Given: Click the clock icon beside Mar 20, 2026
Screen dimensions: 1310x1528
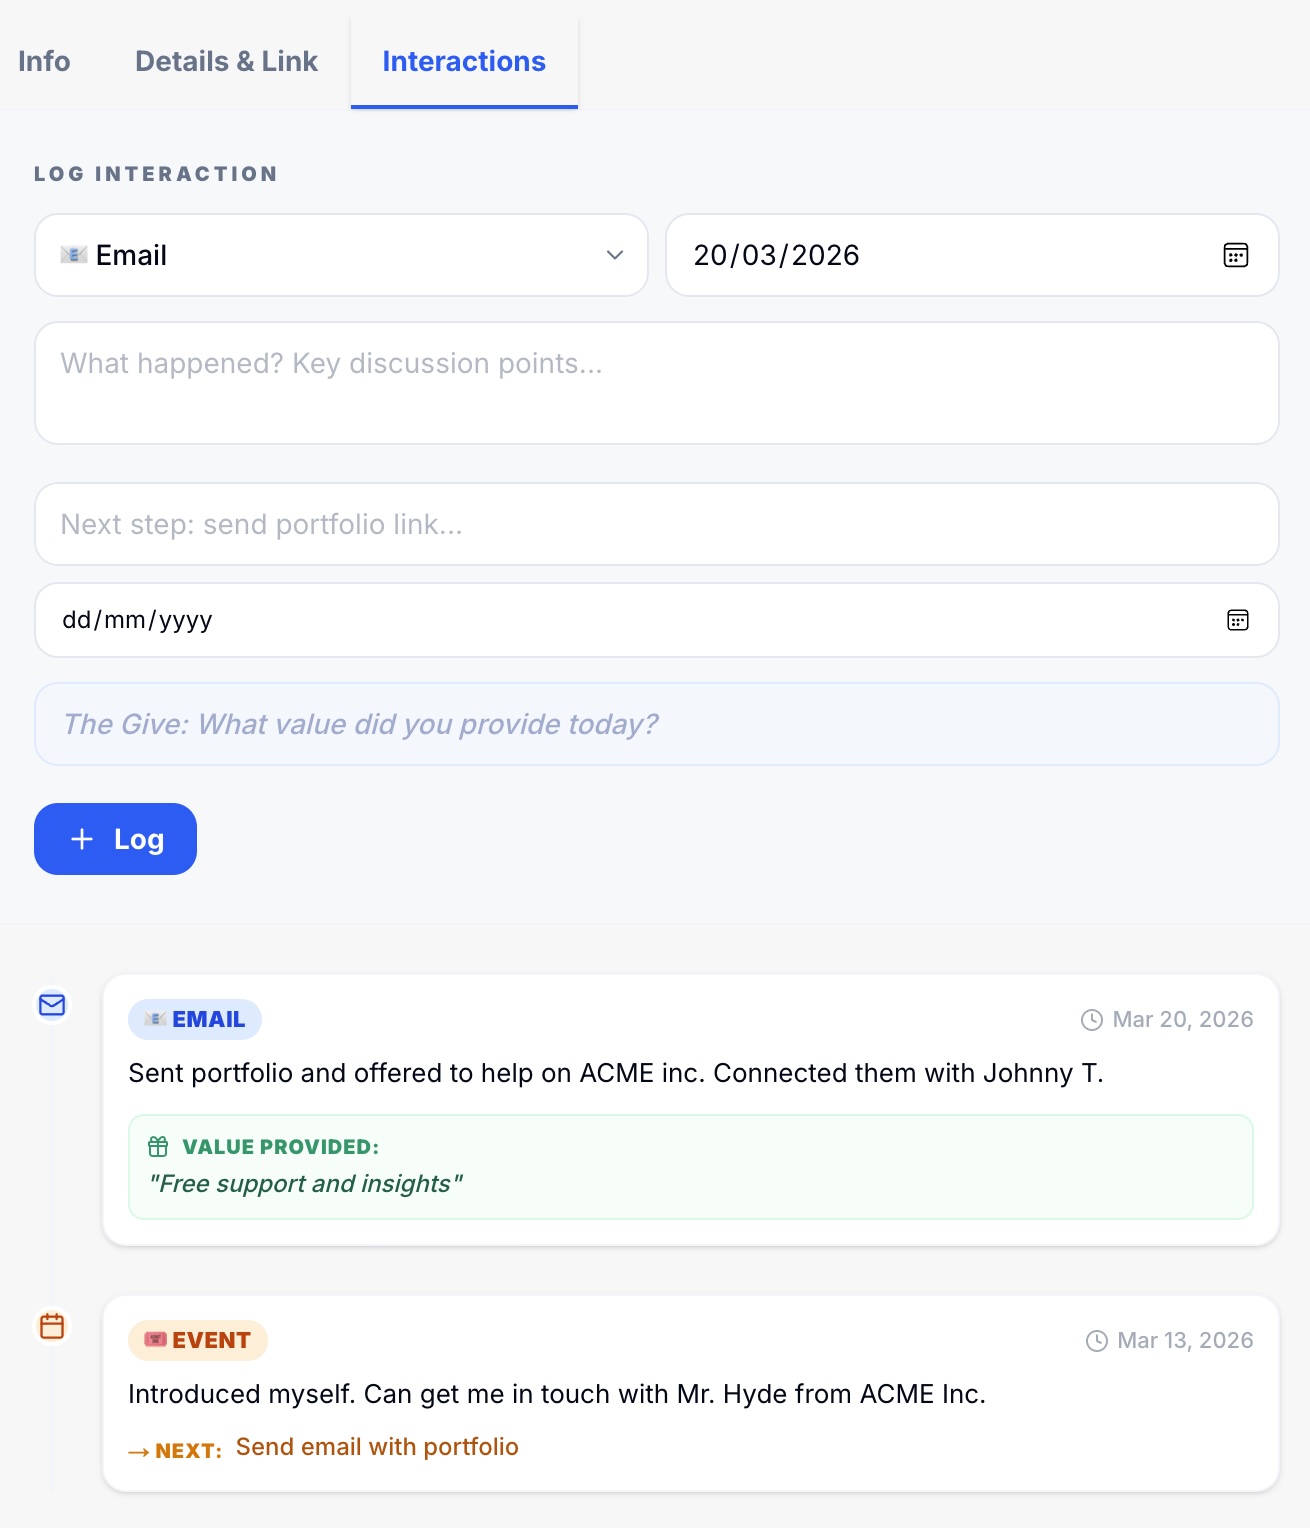Looking at the screenshot, I should 1092,1020.
